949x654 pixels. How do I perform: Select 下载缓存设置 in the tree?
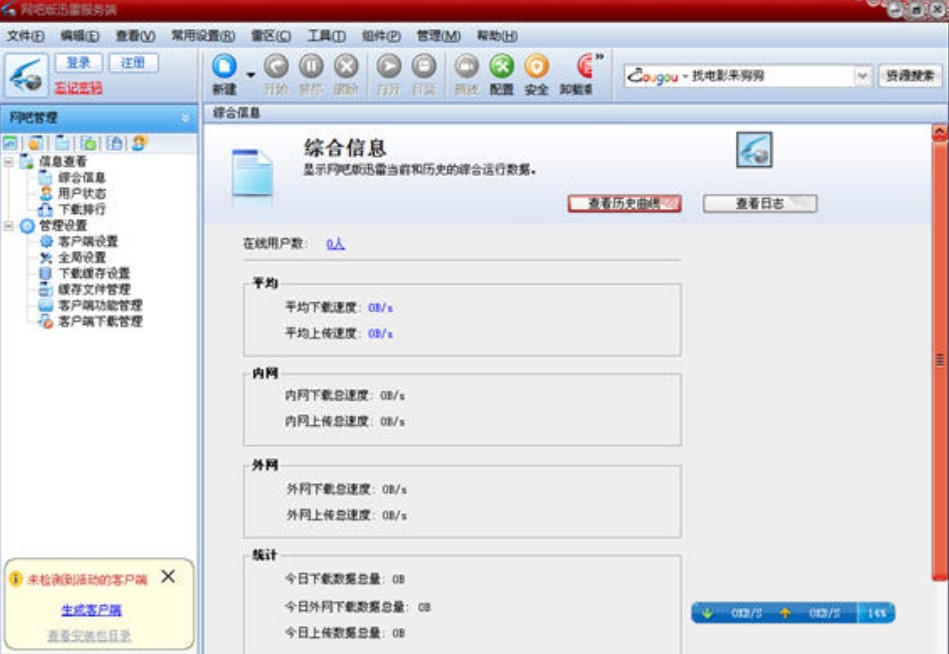[x=93, y=273]
